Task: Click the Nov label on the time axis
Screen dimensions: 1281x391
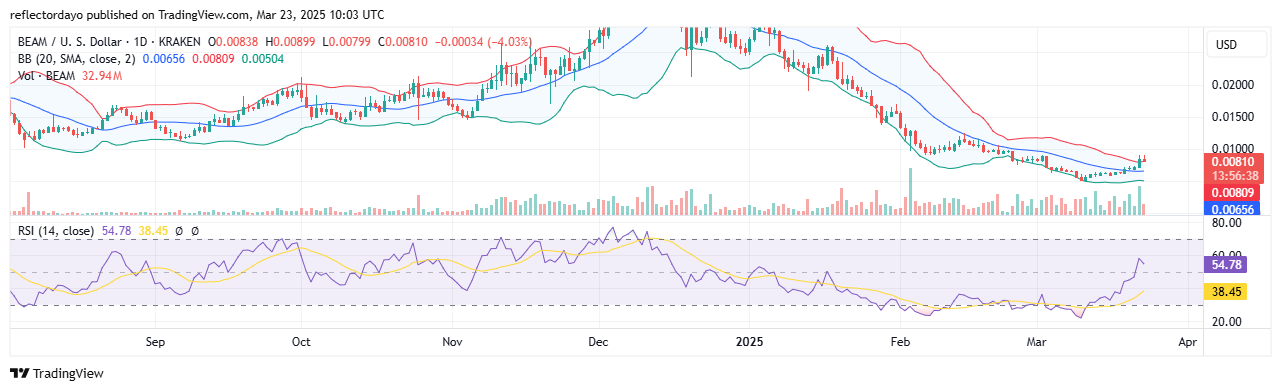Action: click(451, 342)
